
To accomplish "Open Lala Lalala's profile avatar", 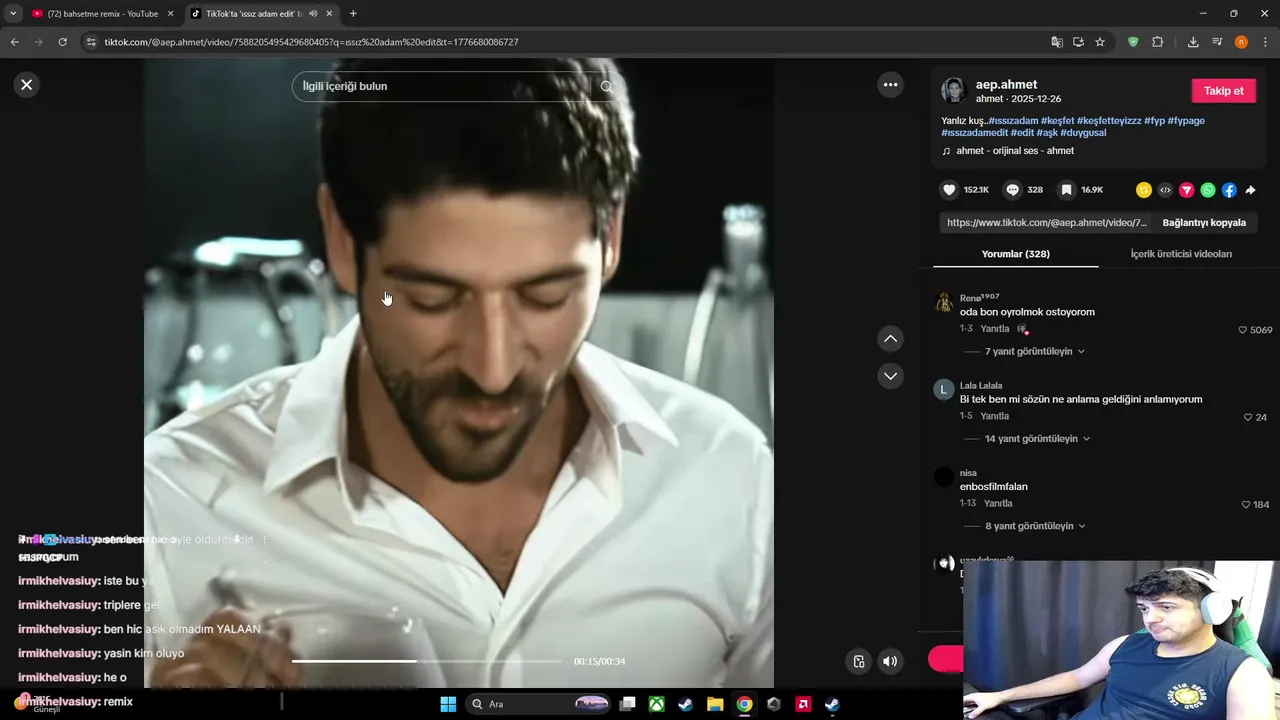I will 943,390.
